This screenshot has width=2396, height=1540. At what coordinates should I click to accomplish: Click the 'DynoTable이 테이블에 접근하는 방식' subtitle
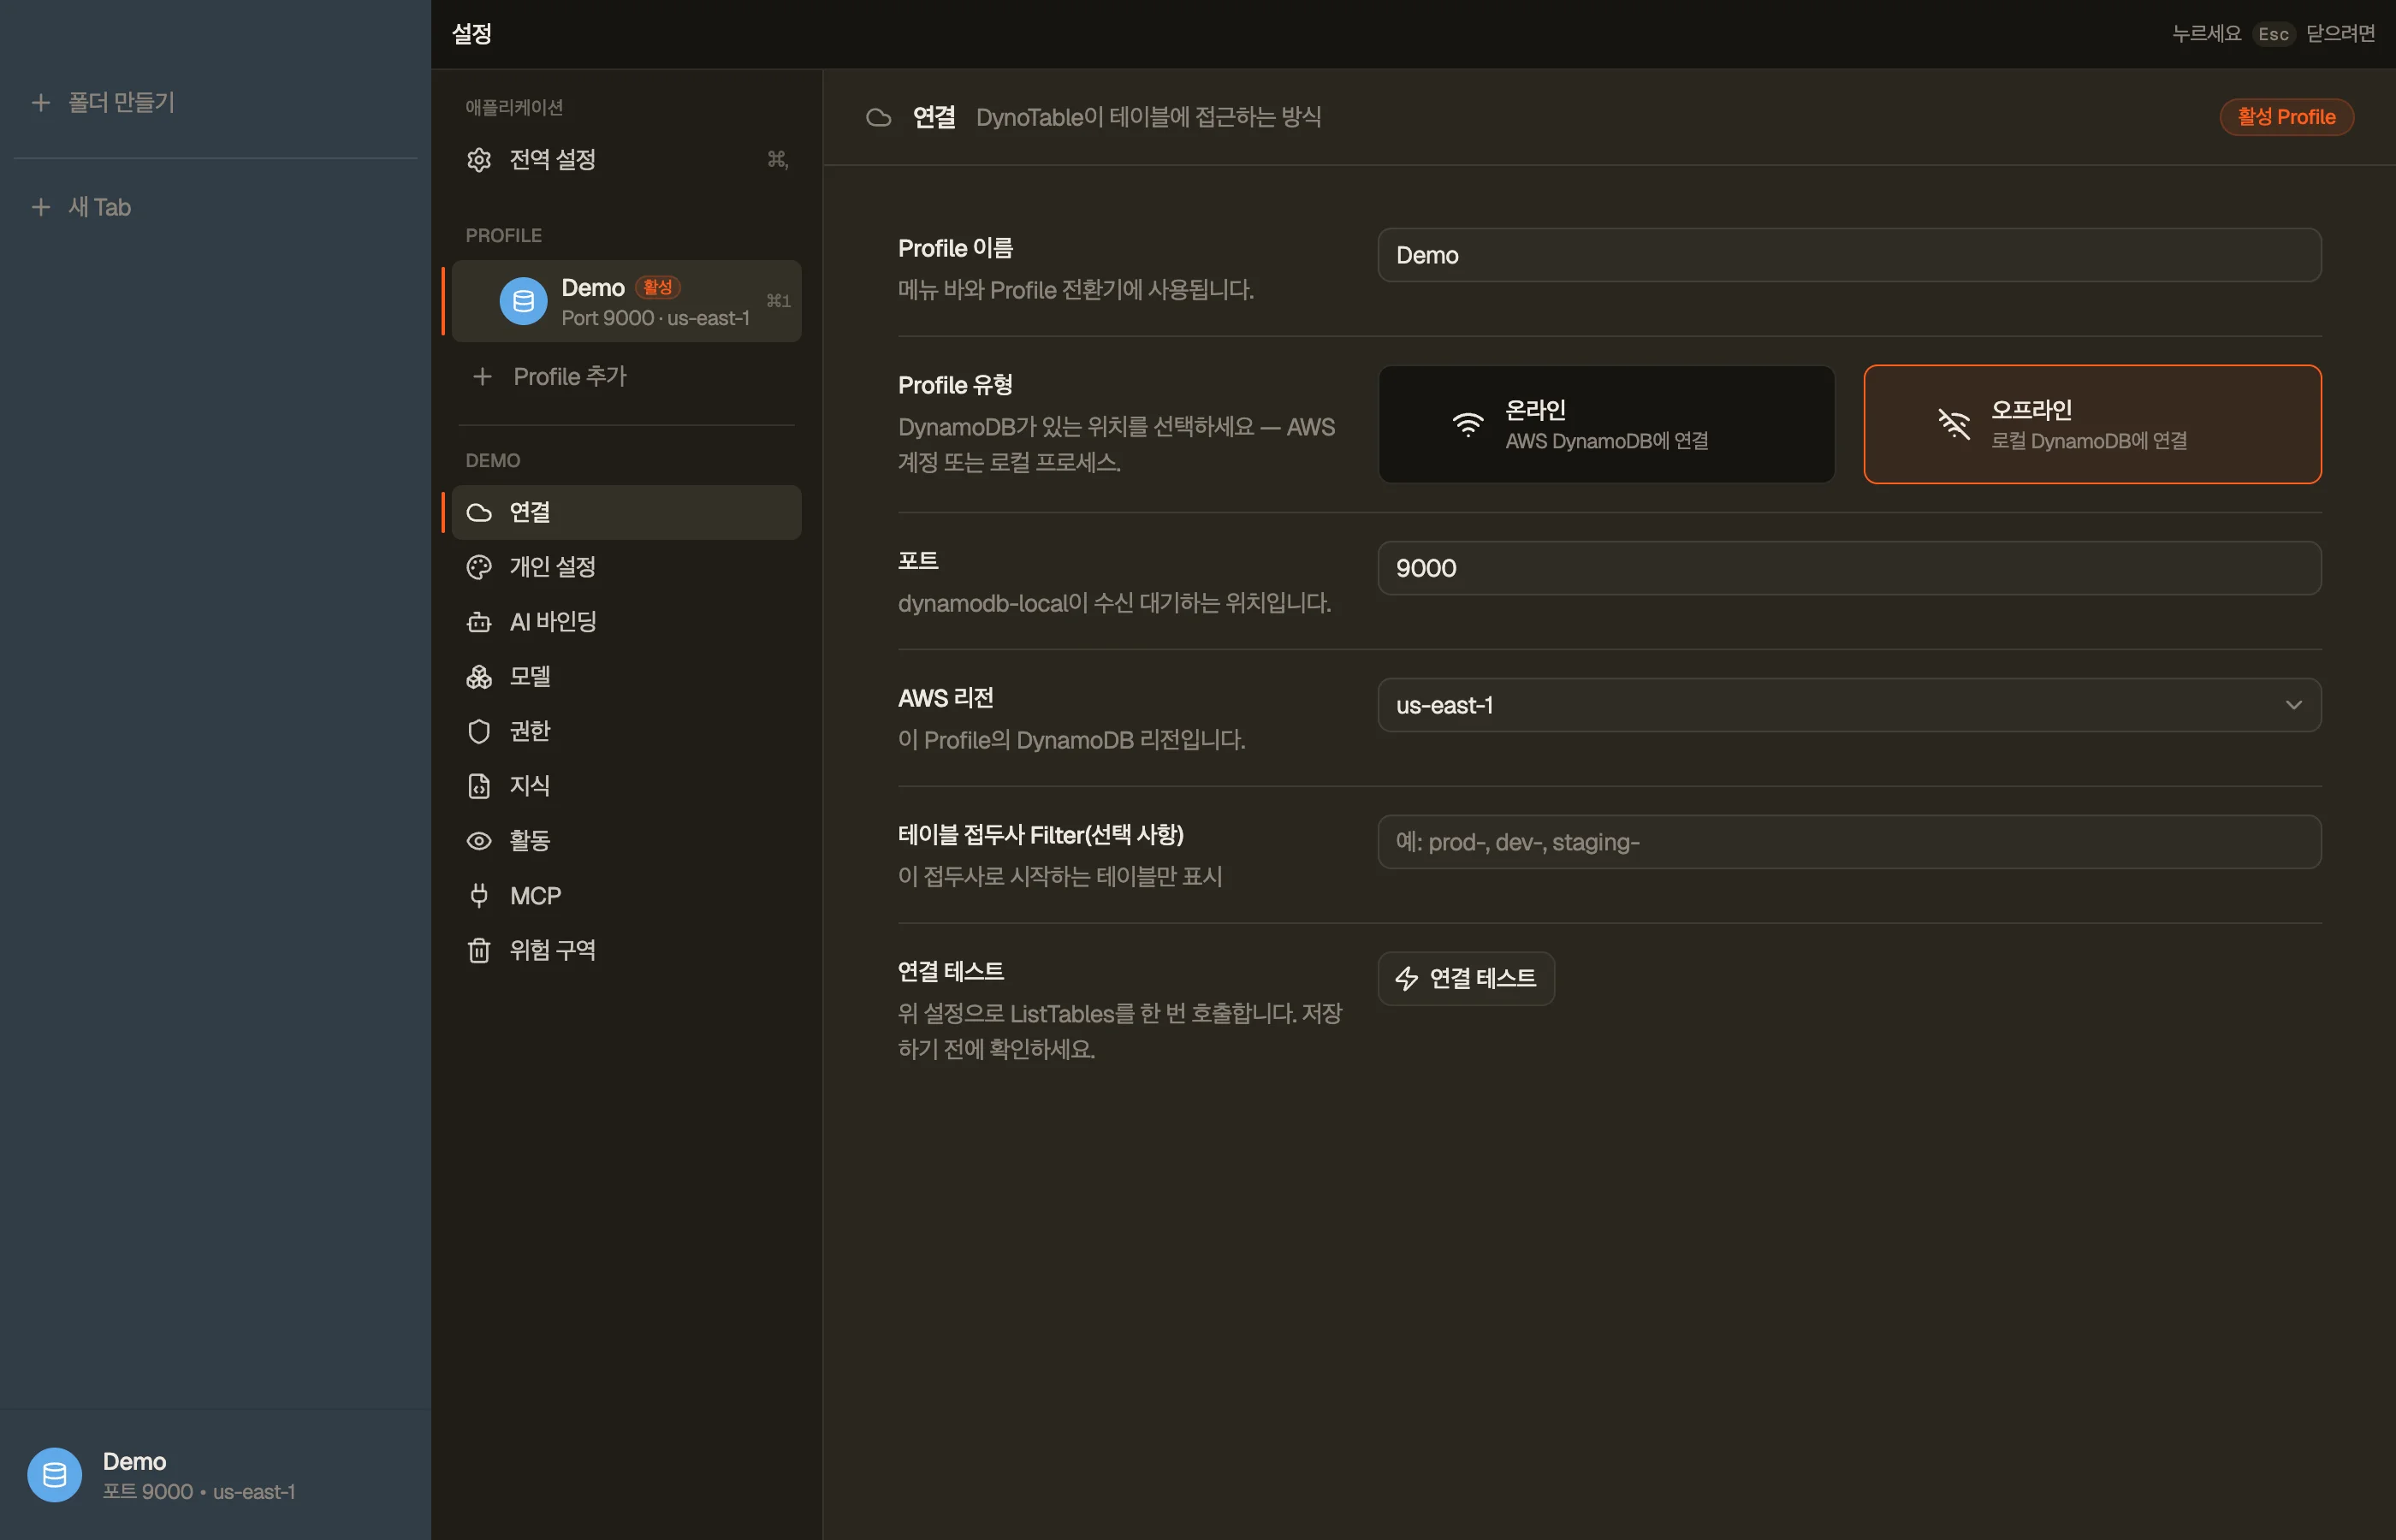[x=1148, y=118]
